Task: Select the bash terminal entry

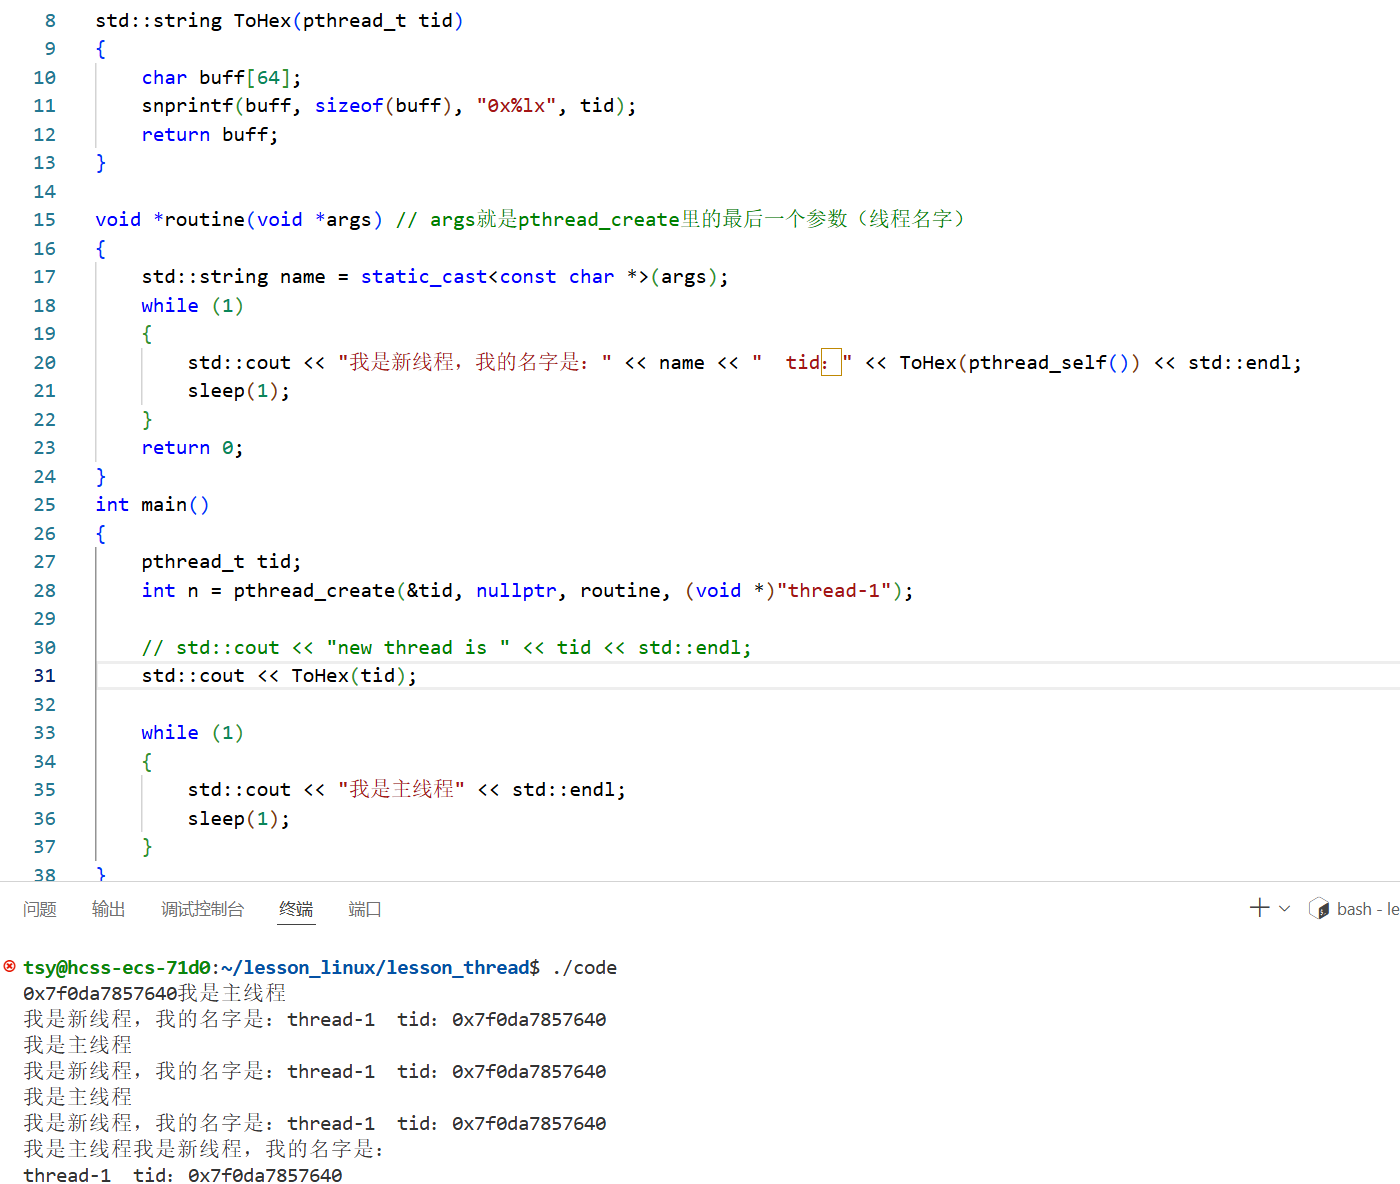Action: click(x=1354, y=909)
